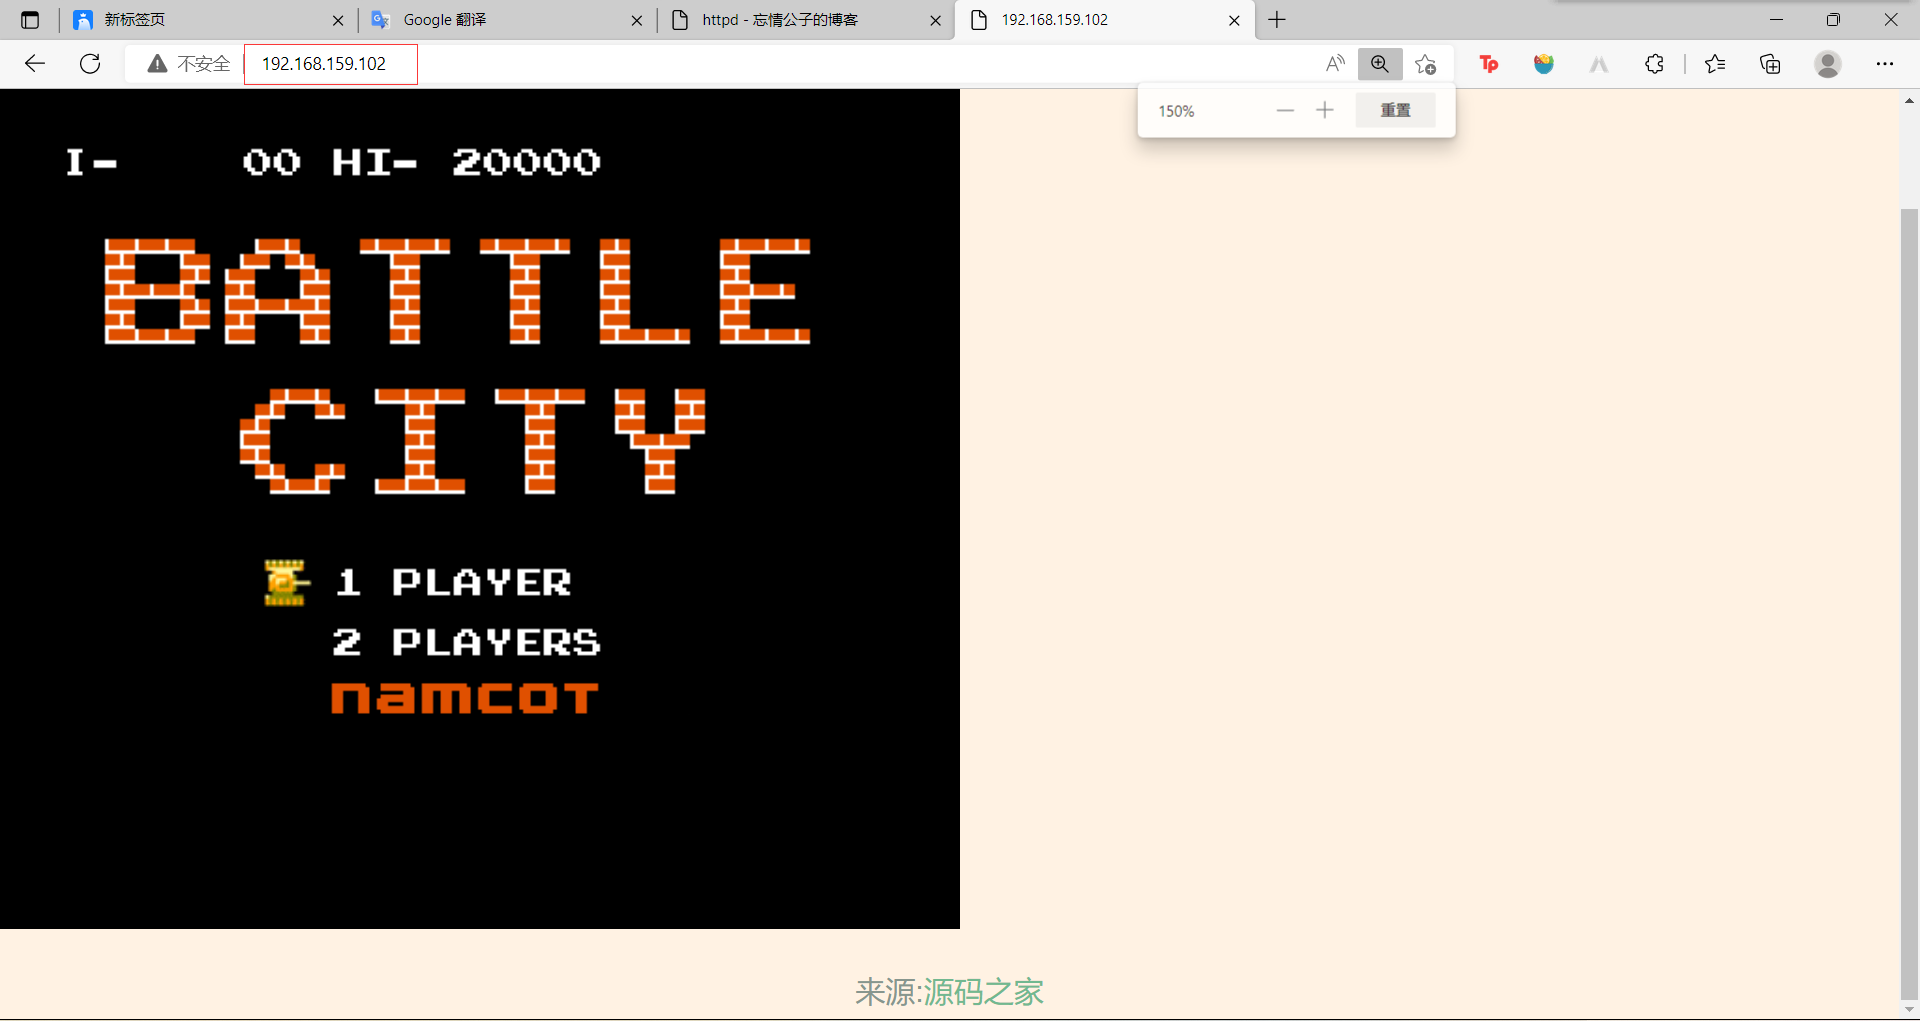Reload the current page
The image size is (1920, 1021).
point(90,64)
